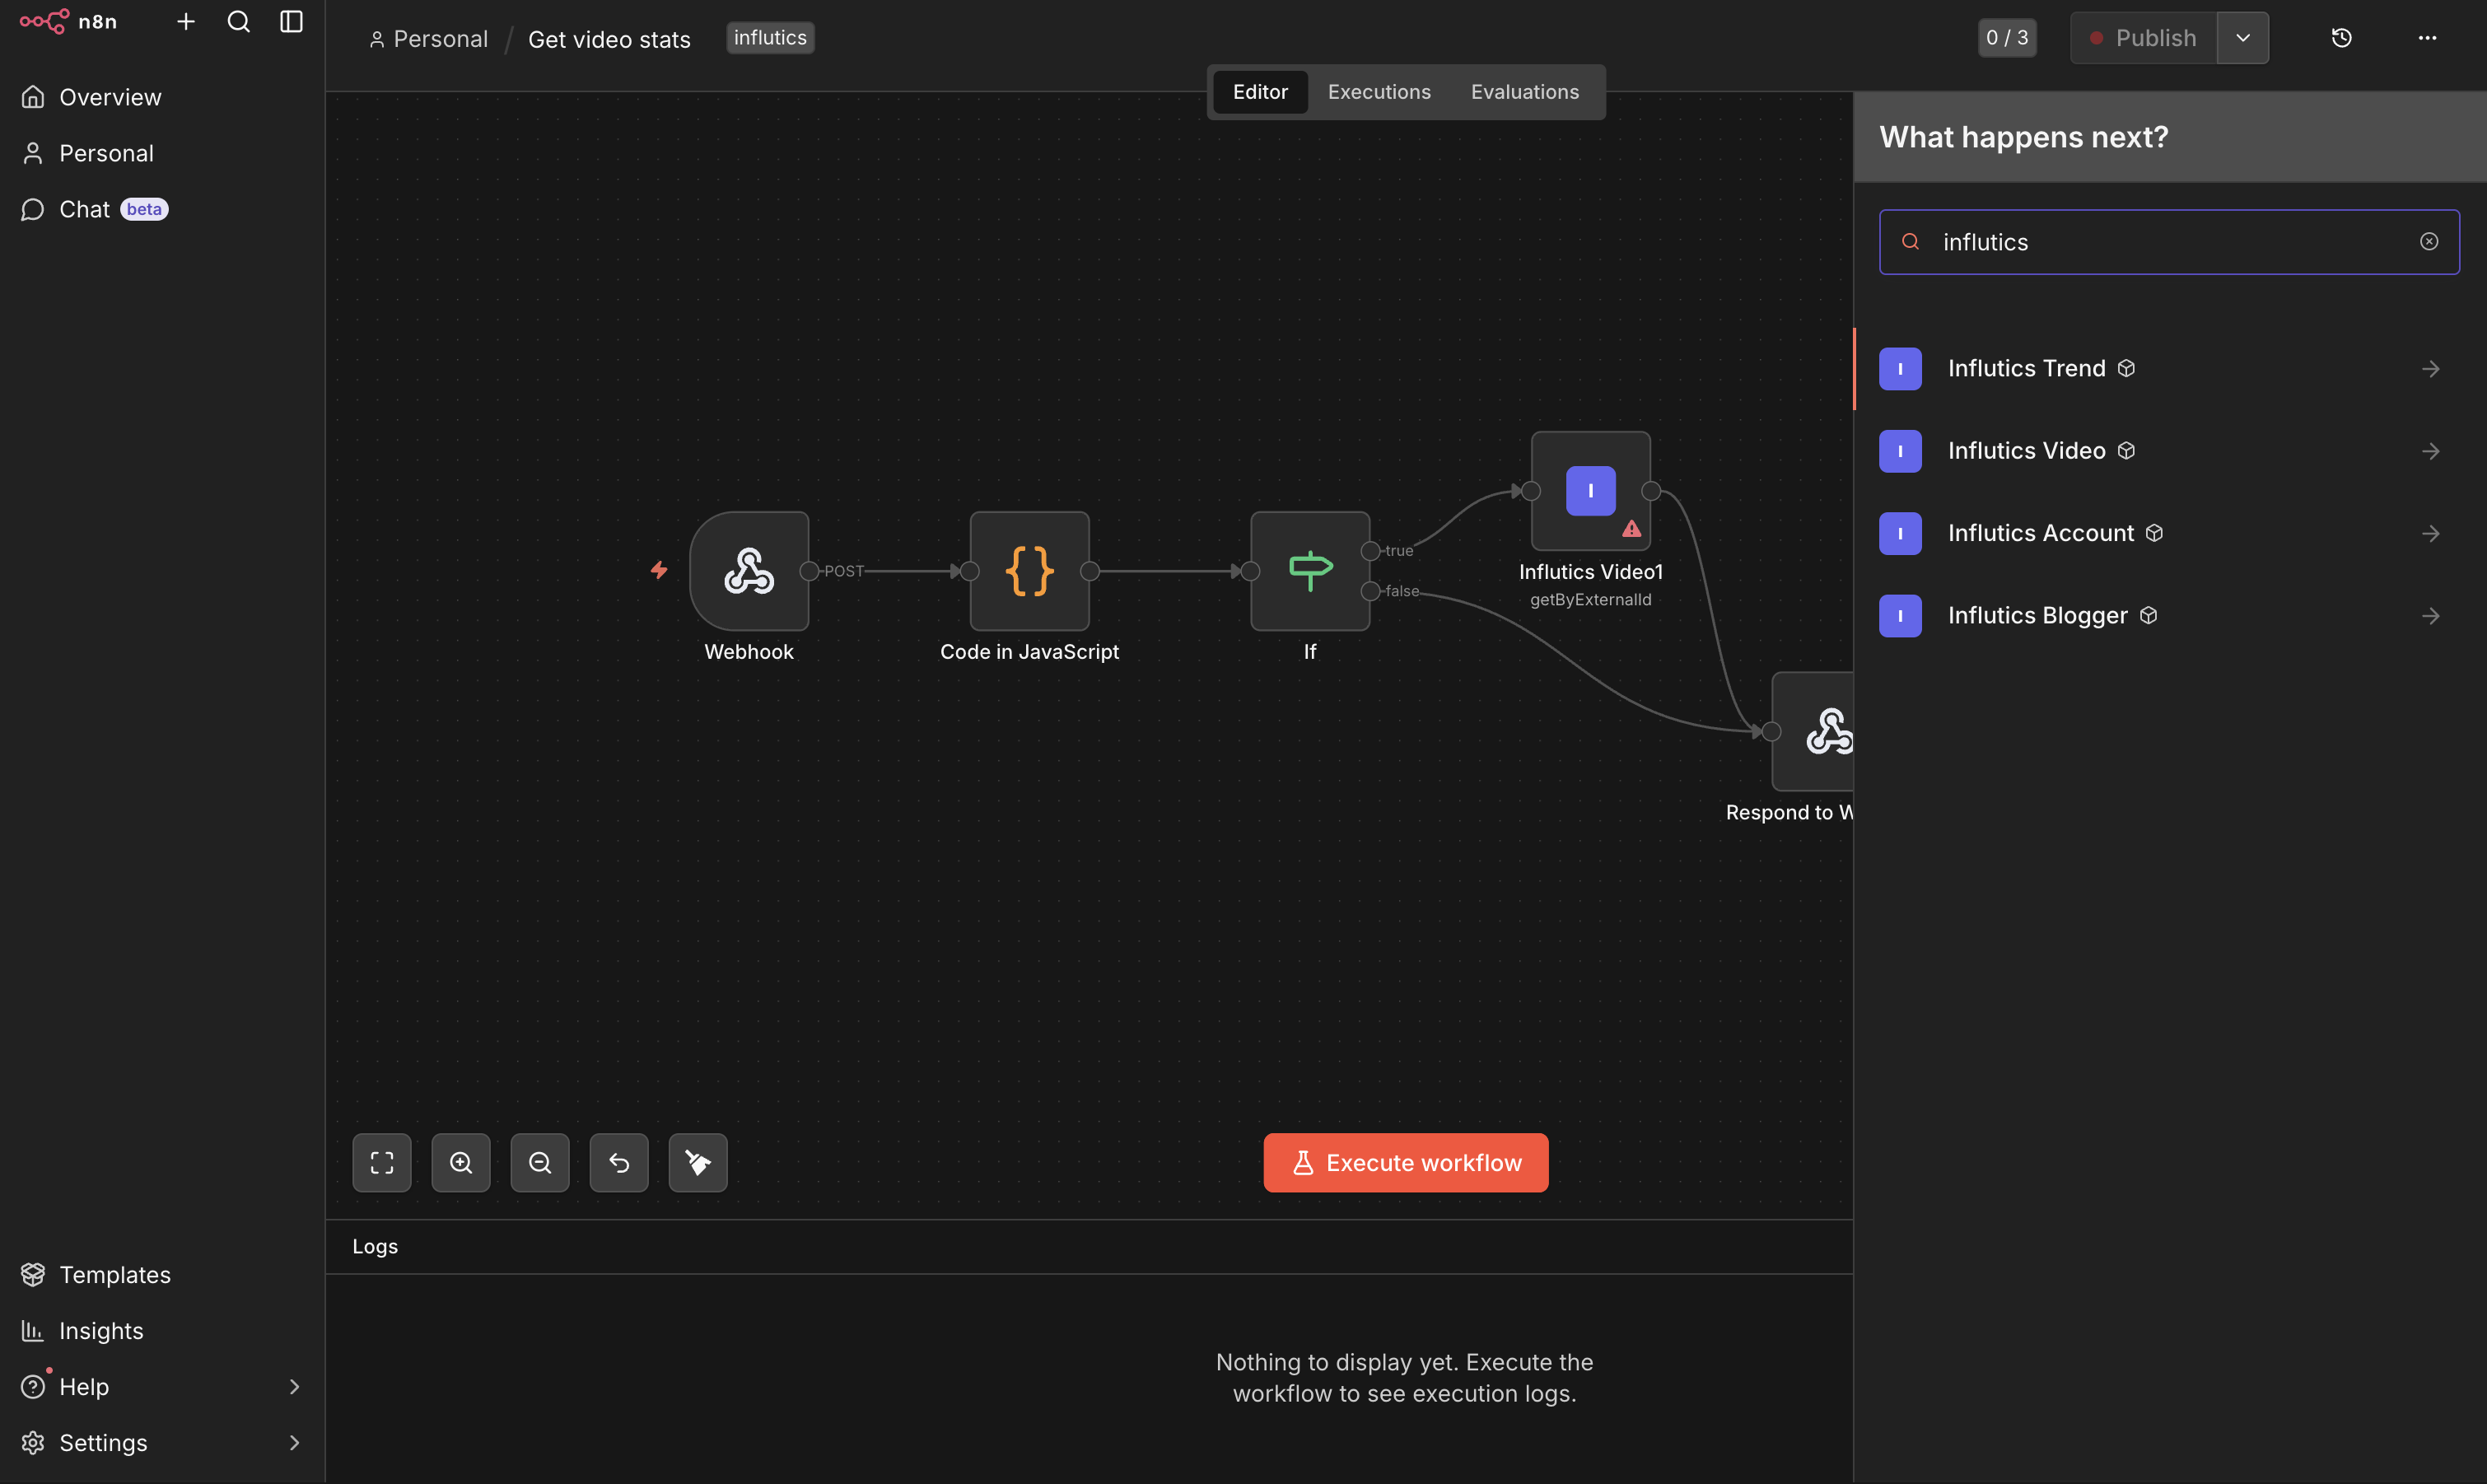Open the Publish dropdown arrow
This screenshot has width=2487, height=1484.
tap(2243, 38)
